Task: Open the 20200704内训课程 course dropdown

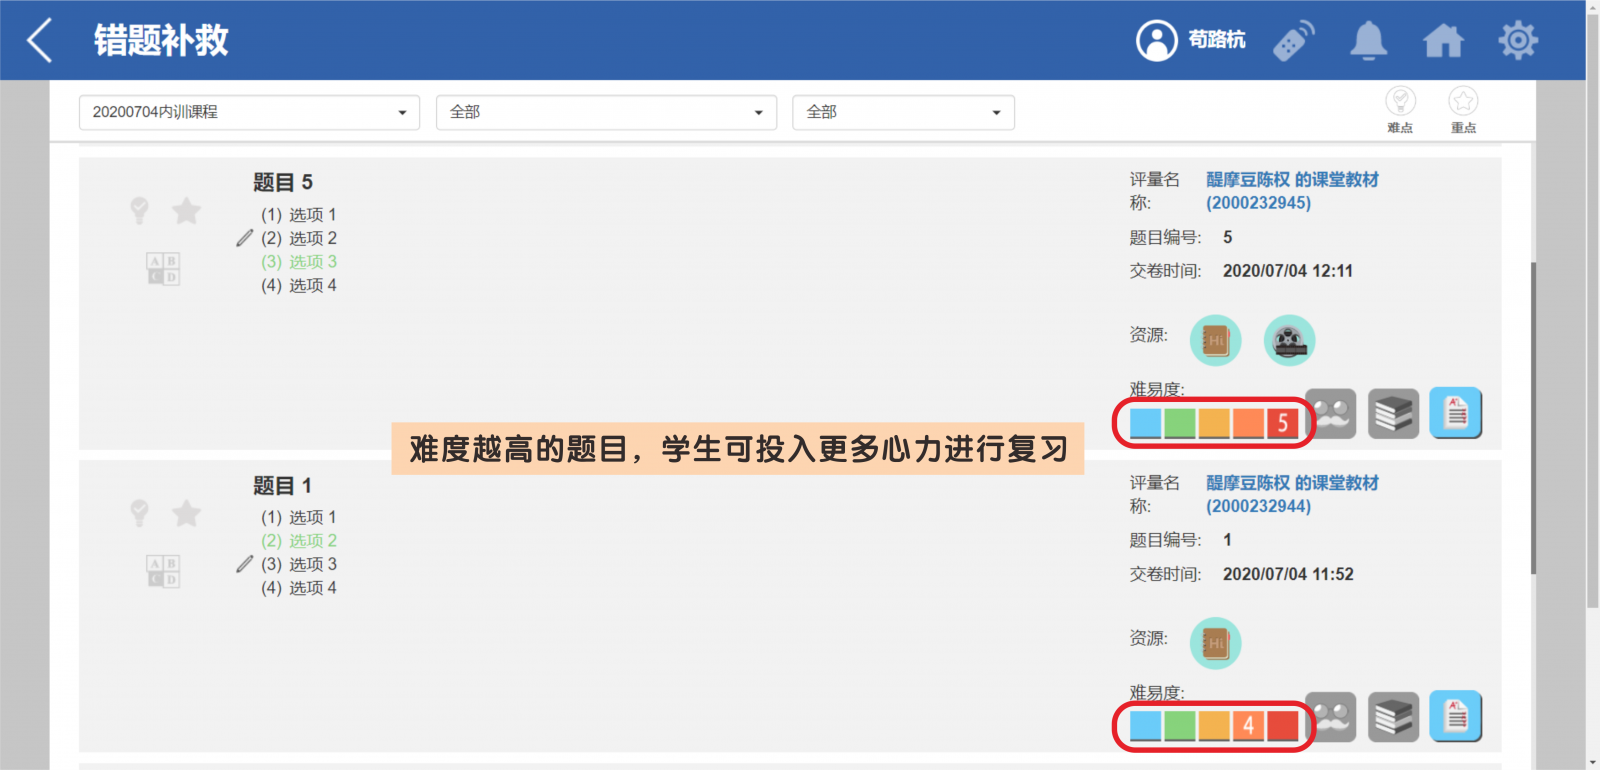Action: [x=249, y=112]
